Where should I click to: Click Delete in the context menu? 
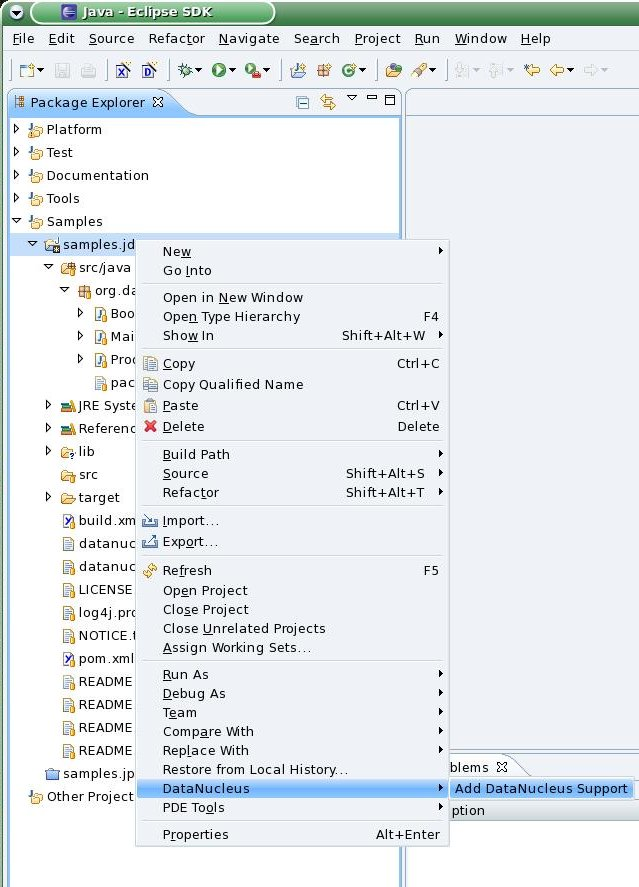click(x=292, y=427)
